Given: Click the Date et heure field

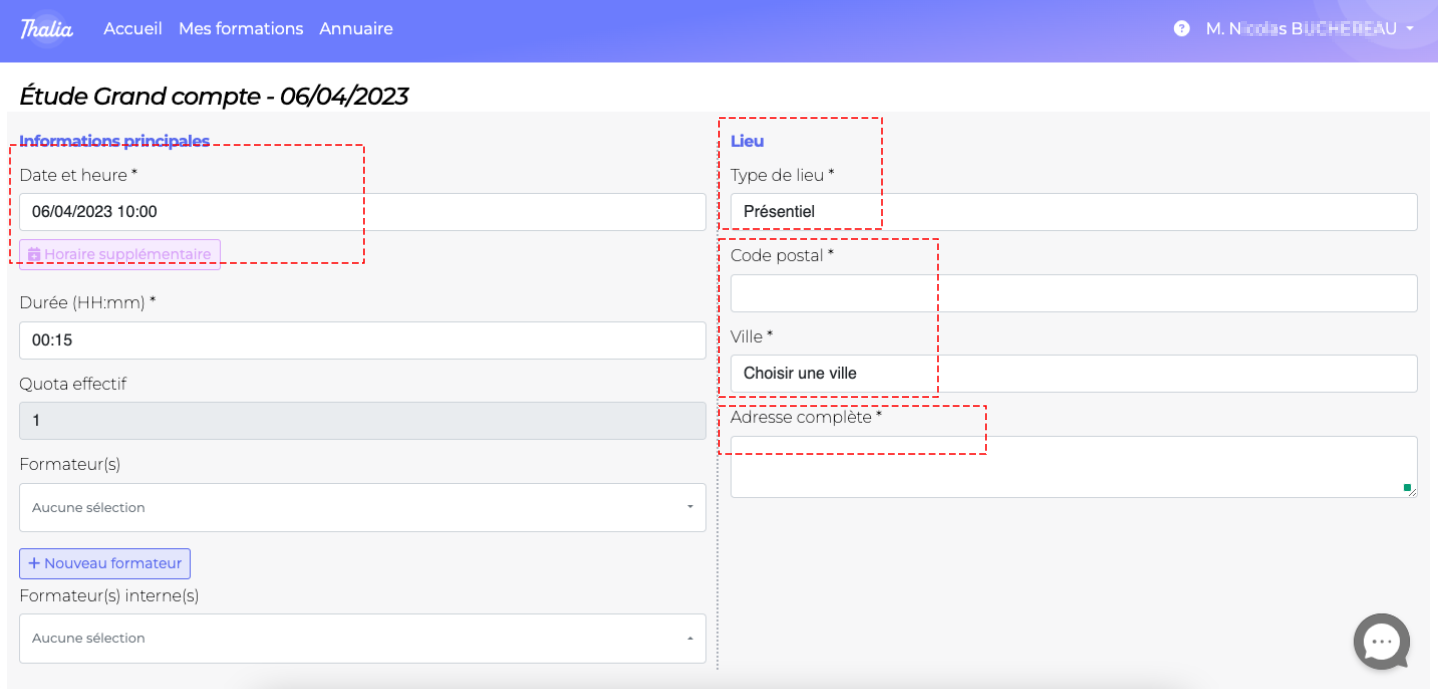Looking at the screenshot, I should pos(362,212).
